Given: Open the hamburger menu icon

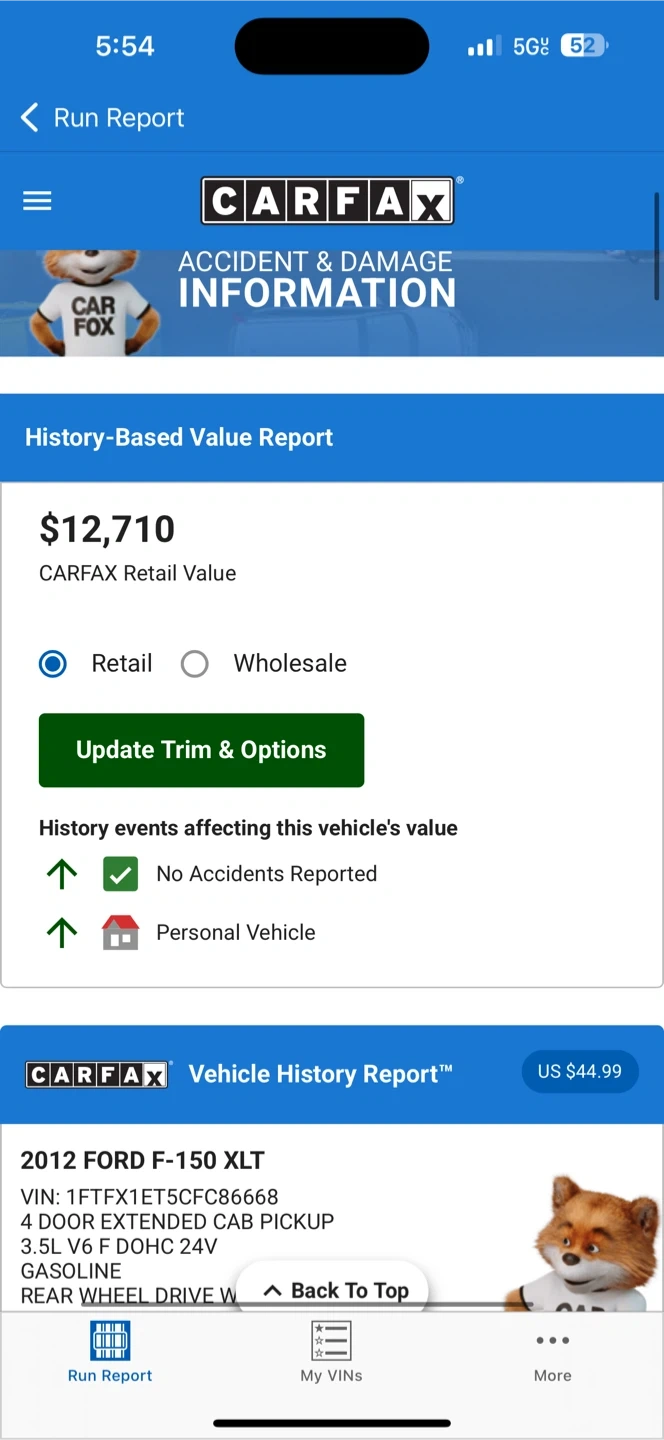Looking at the screenshot, I should [37, 201].
